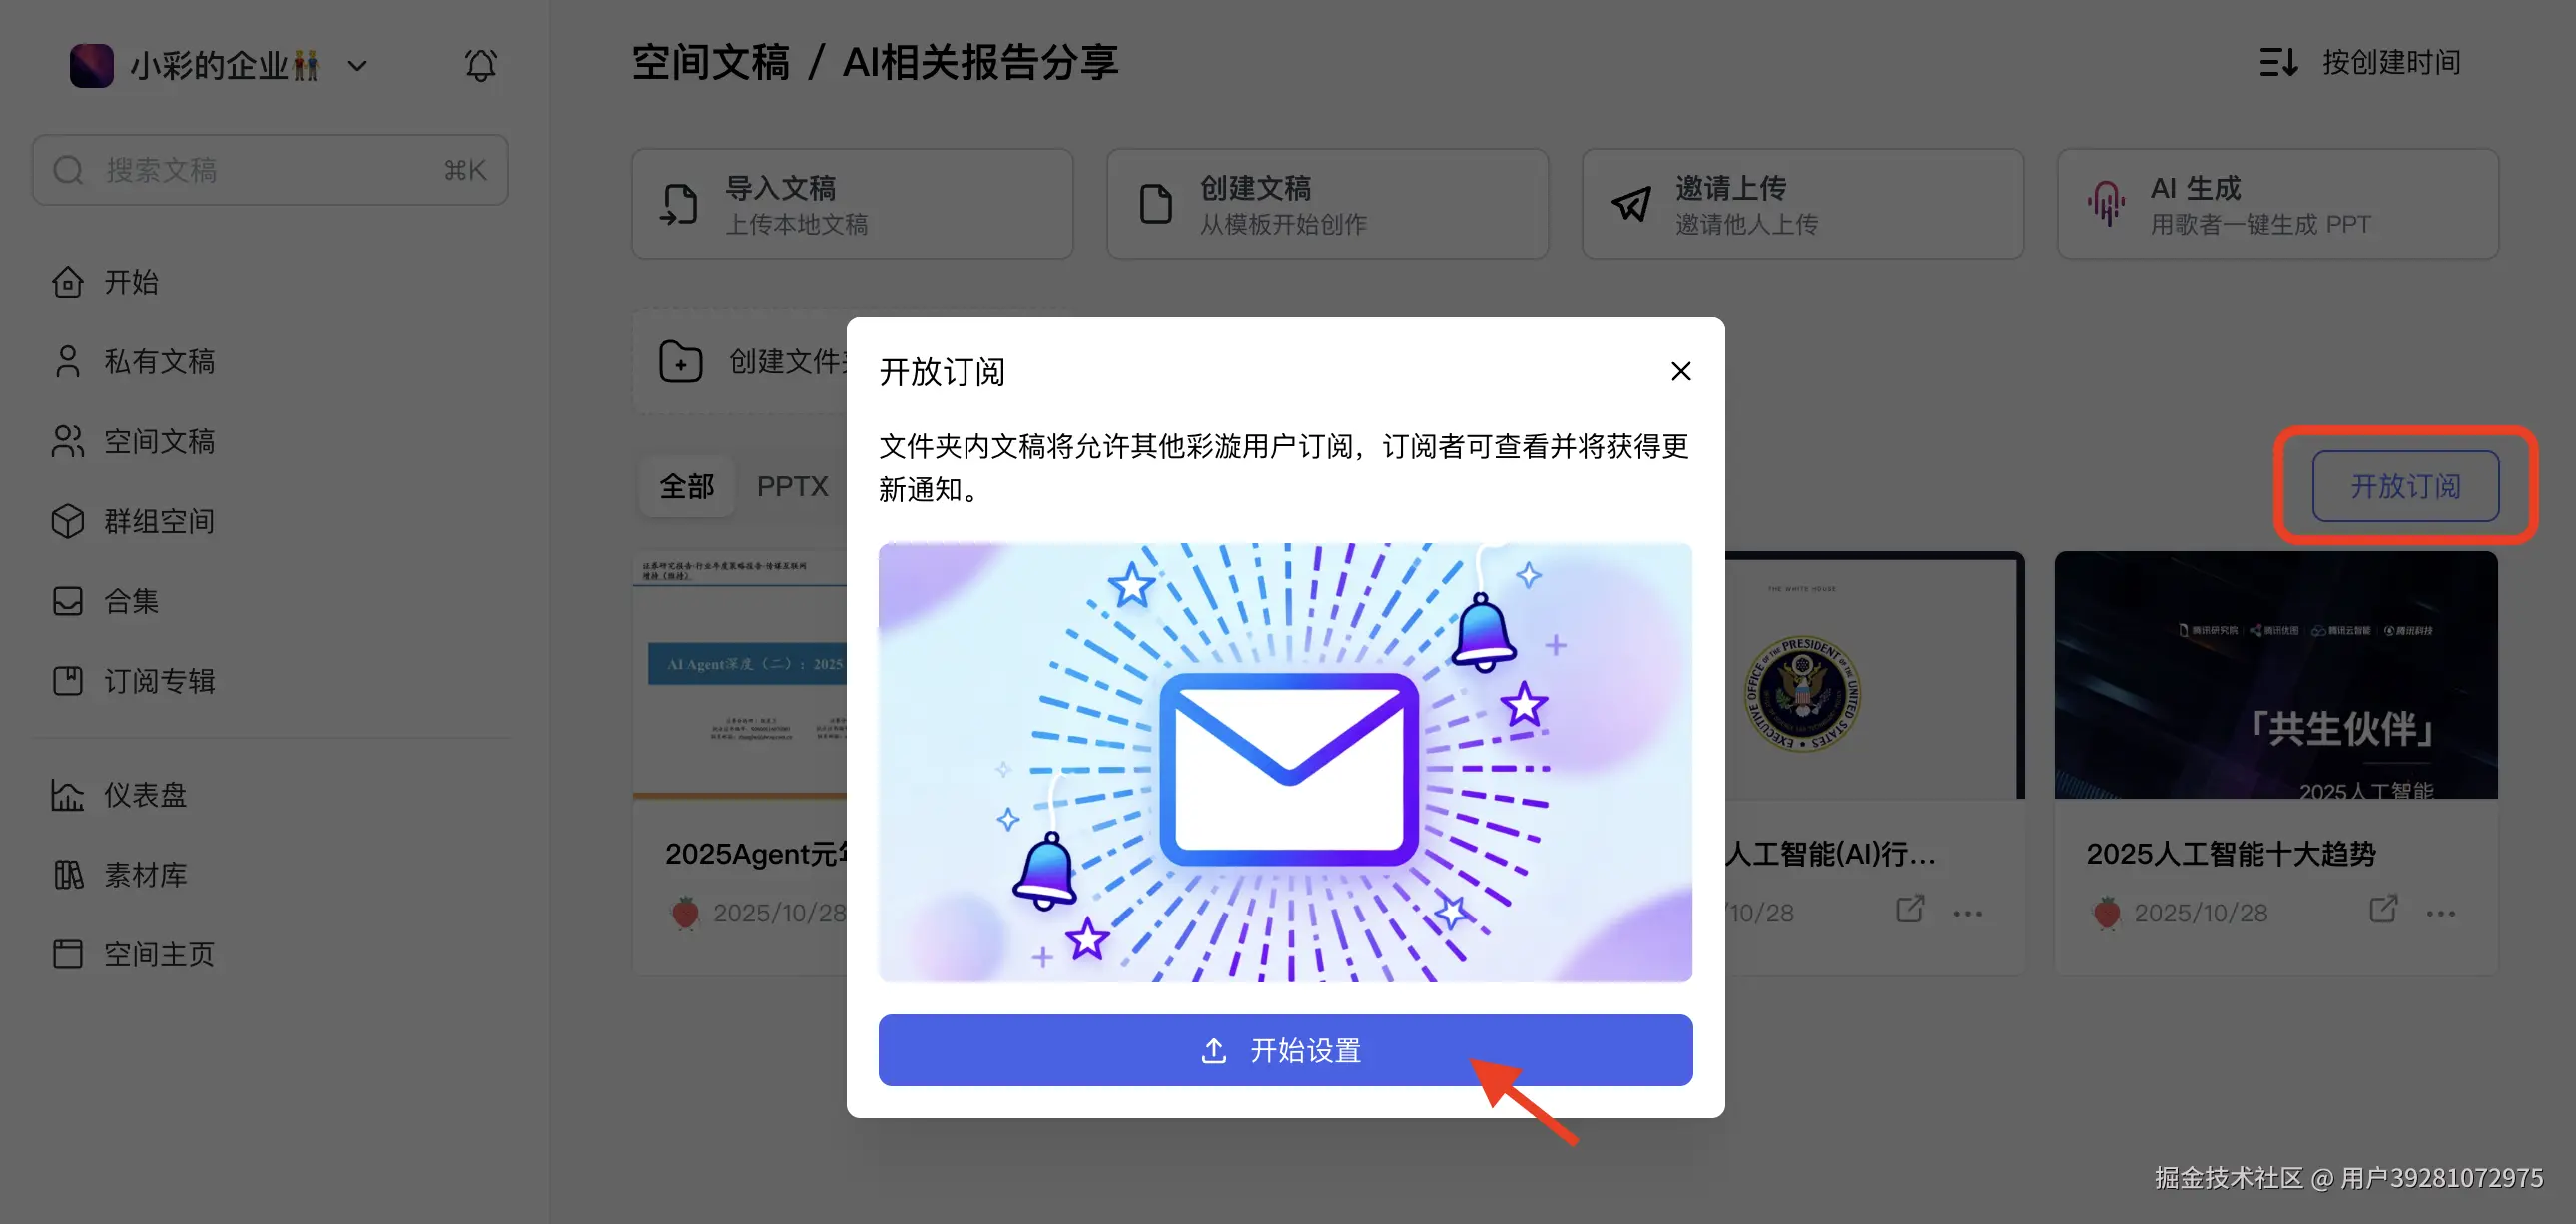Viewport: 2576px width, 1224px height.
Task: Select the PPTX filter tab
Action: [x=792, y=487]
